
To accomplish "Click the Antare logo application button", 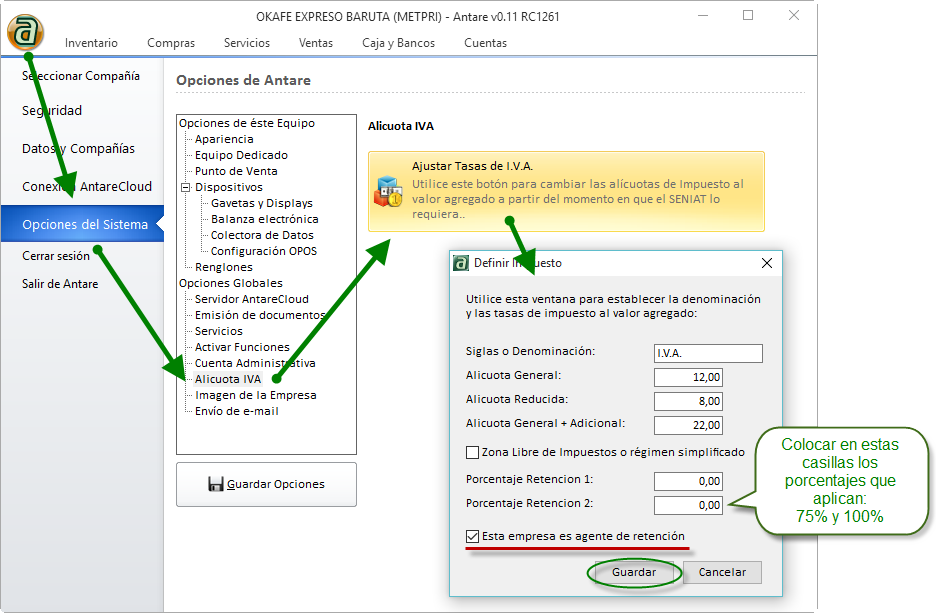I will pyautogui.click(x=25, y=31).
